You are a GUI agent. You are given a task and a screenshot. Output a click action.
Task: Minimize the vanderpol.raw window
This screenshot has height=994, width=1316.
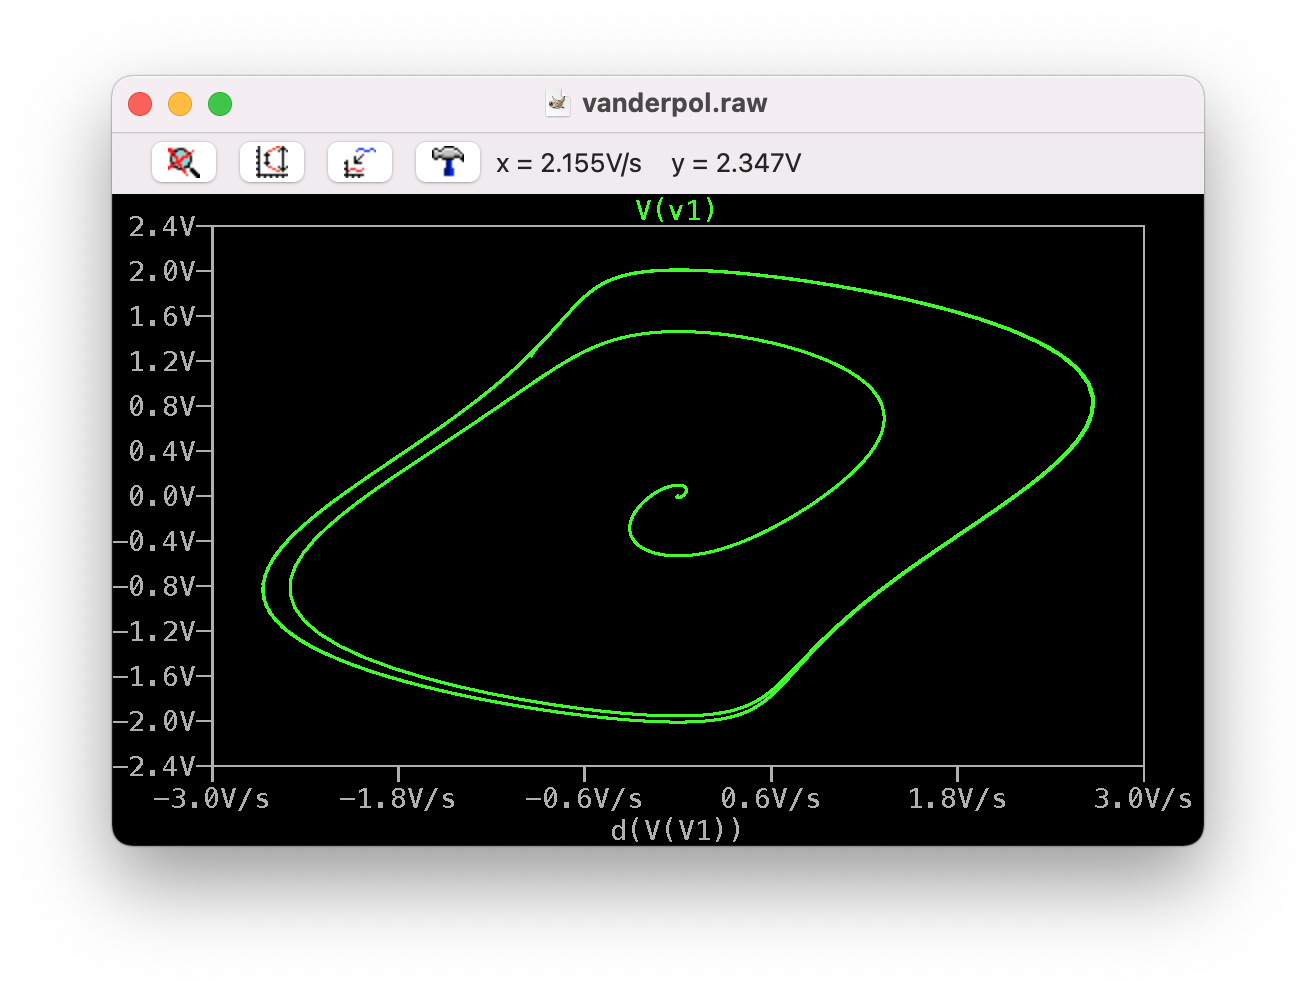(180, 104)
